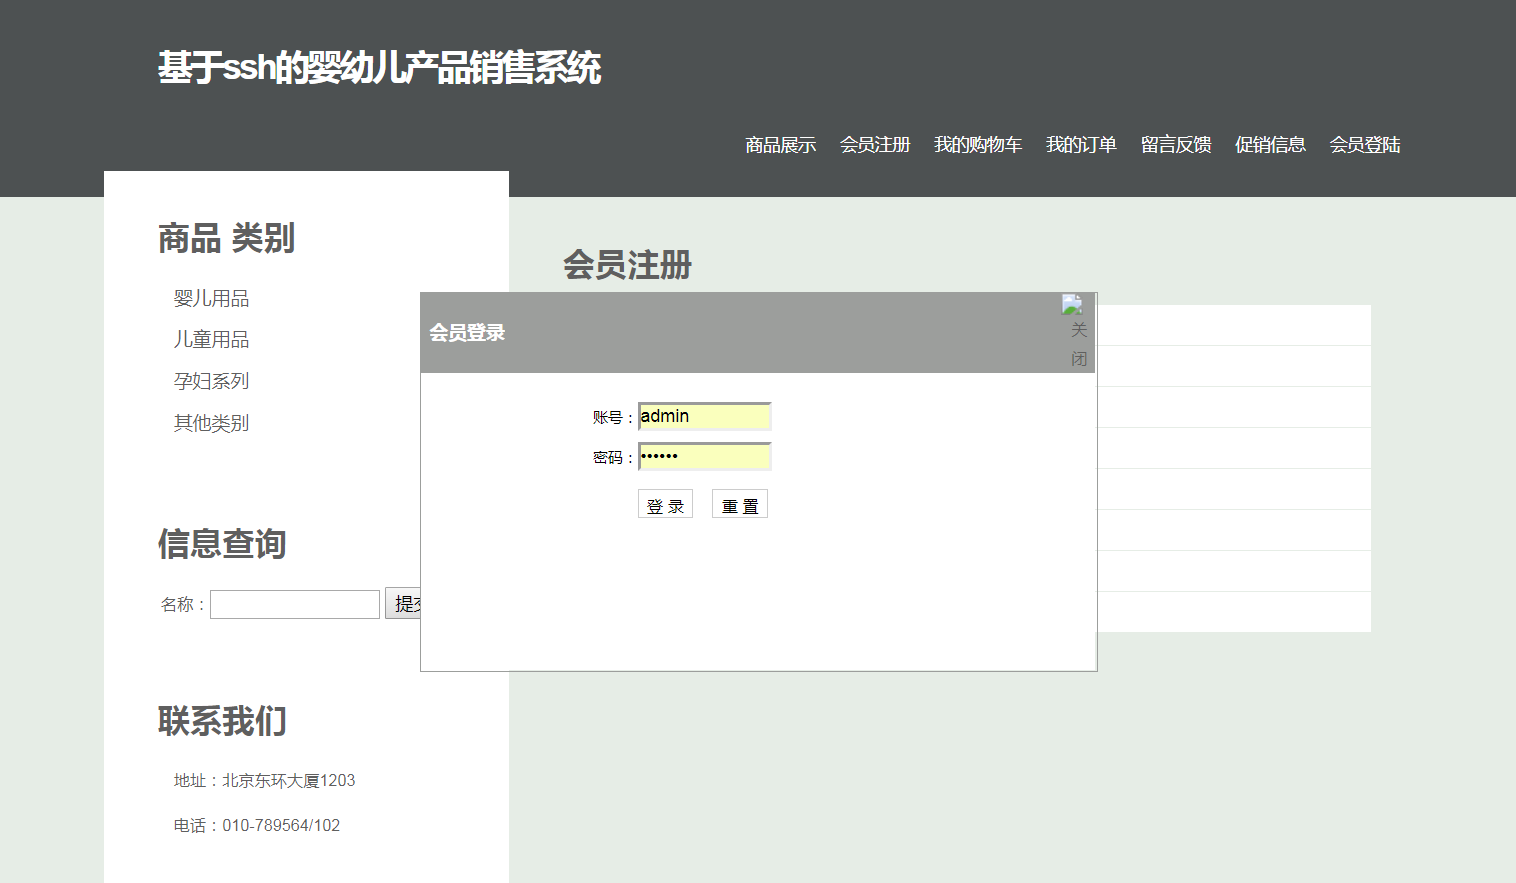The width and height of the screenshot is (1516, 883).
Task: Focus the 账号 input field containing admin
Action: [x=705, y=416]
